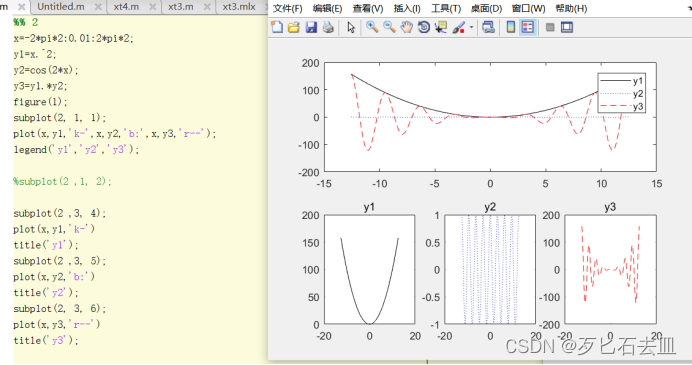Screen dimensions: 692x365
Task: Activate the Zoom Out magnifier tool
Action: [x=389, y=27]
